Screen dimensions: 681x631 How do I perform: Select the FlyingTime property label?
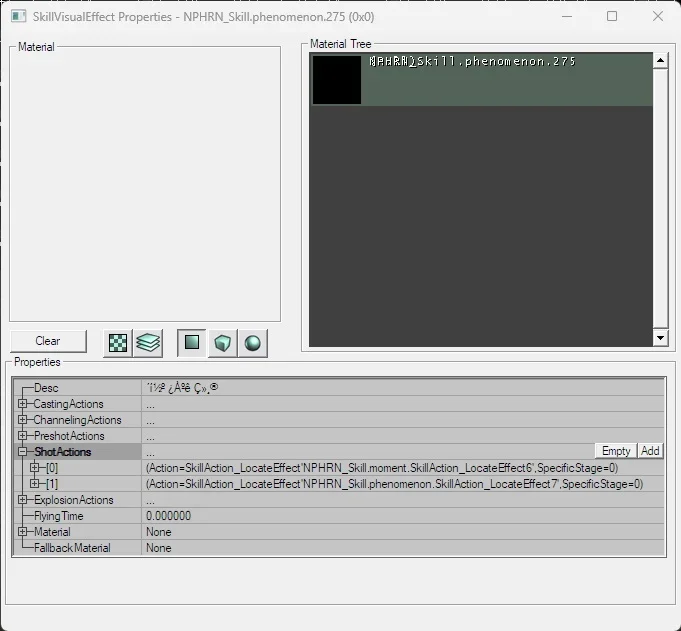point(58,516)
